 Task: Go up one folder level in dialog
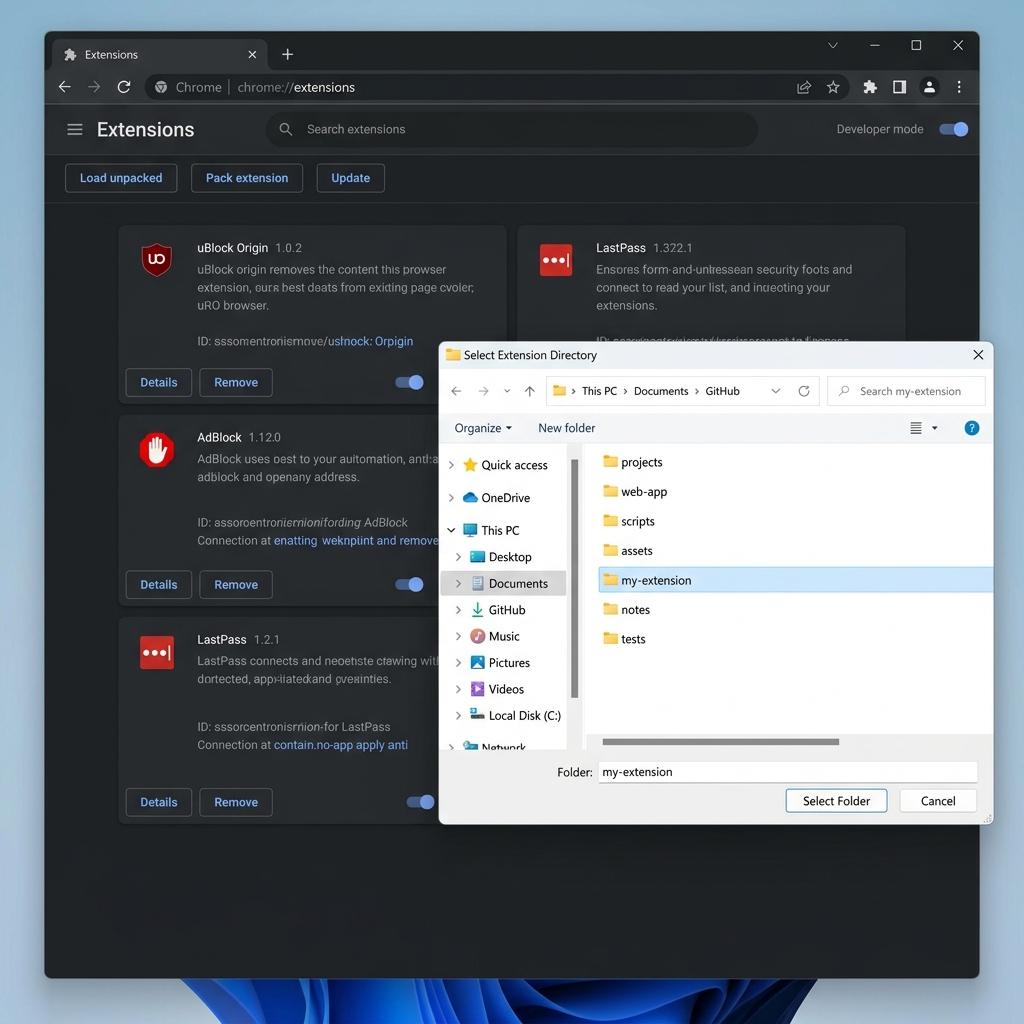(x=530, y=391)
